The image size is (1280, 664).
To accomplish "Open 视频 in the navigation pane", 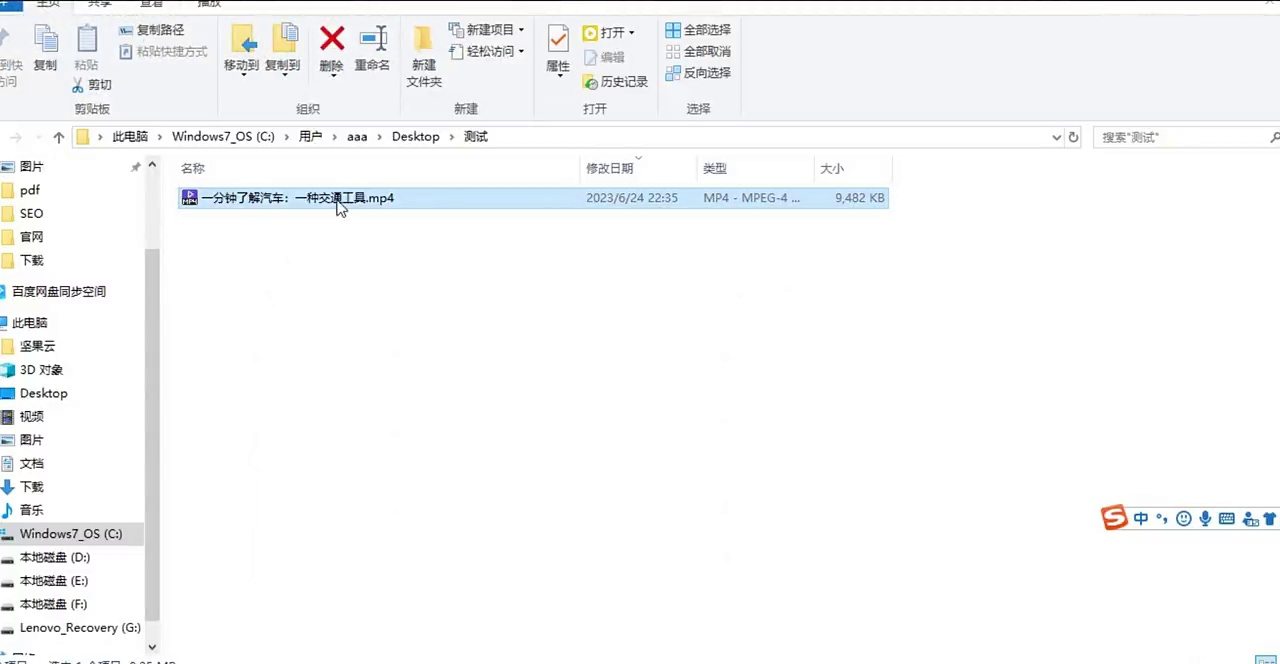I will coord(31,416).
